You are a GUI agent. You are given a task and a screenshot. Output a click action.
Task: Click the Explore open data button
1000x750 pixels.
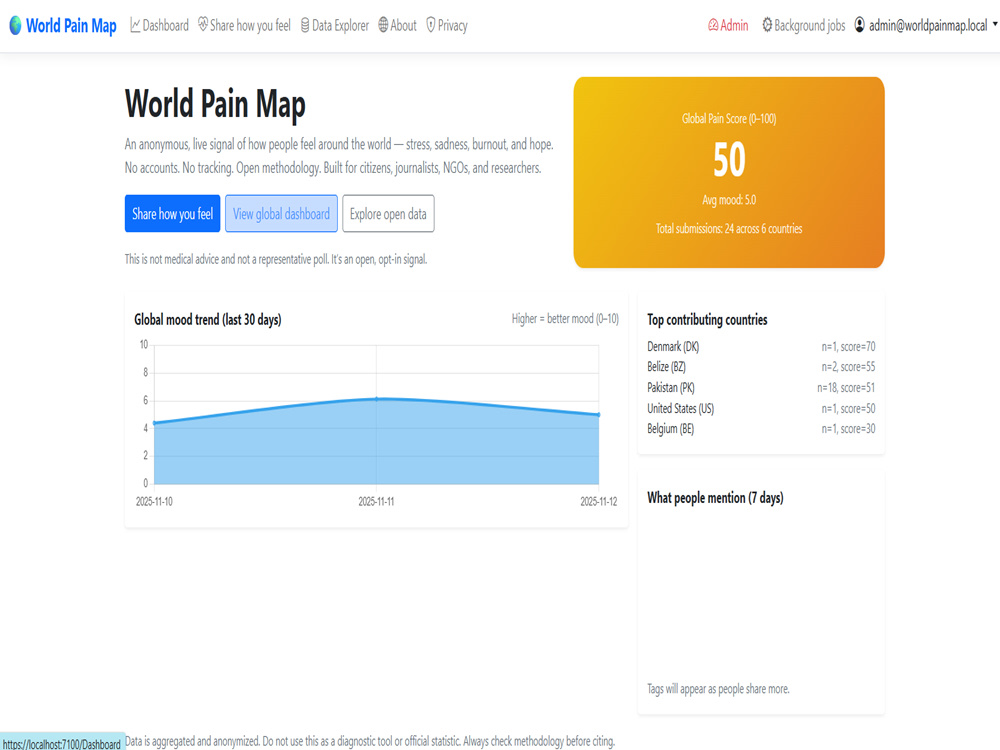tap(388, 214)
